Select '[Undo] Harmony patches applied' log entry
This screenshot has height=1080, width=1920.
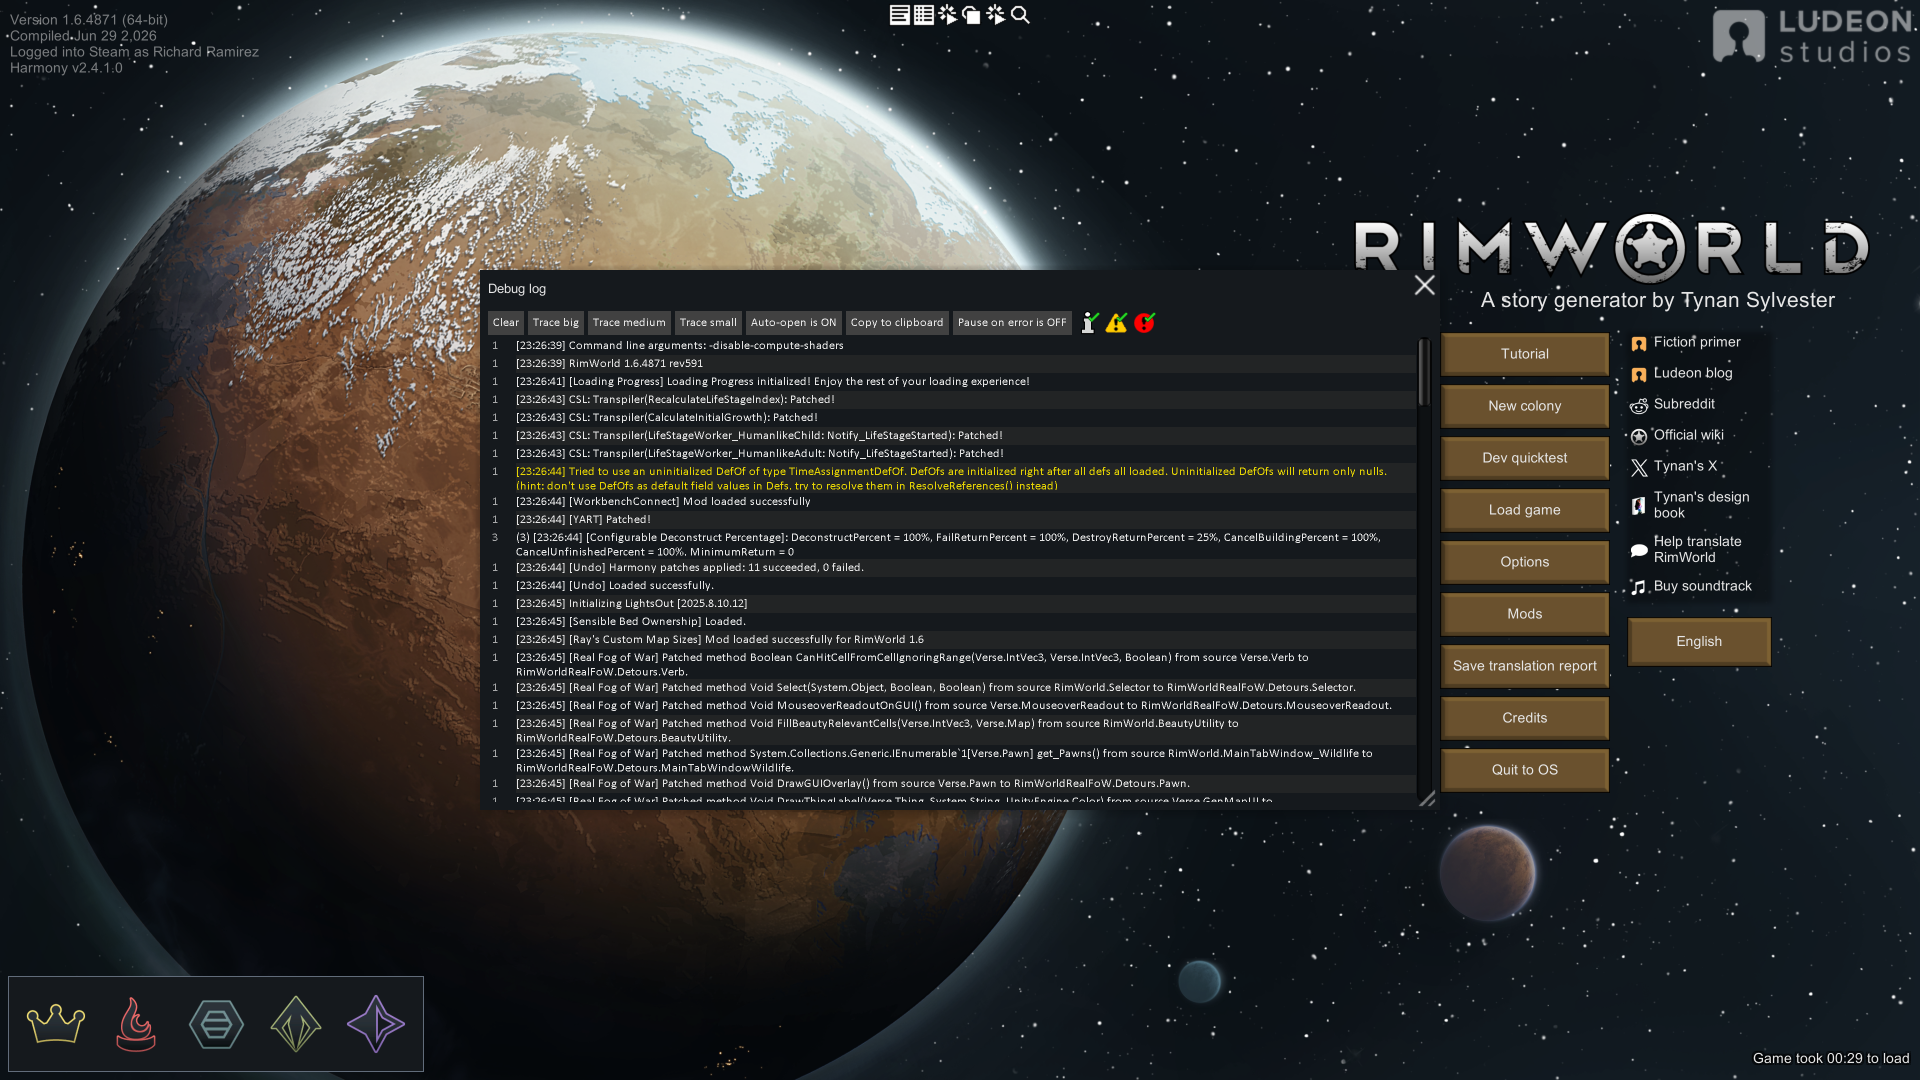coord(950,567)
